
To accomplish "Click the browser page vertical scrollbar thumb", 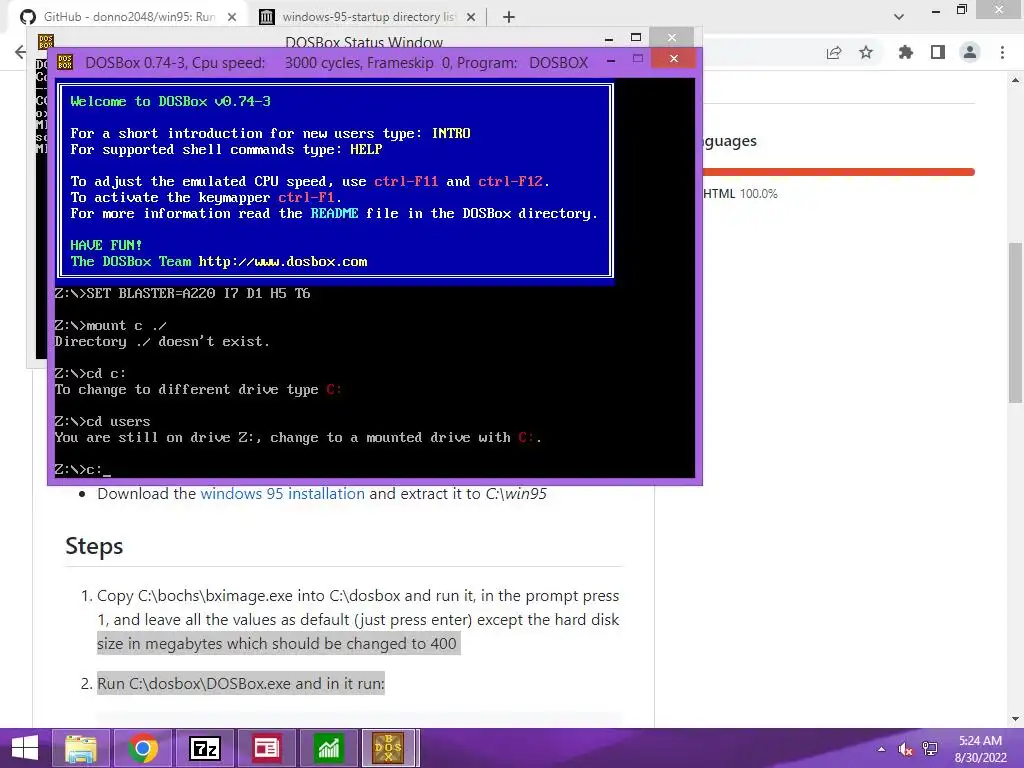I will (x=1016, y=323).
